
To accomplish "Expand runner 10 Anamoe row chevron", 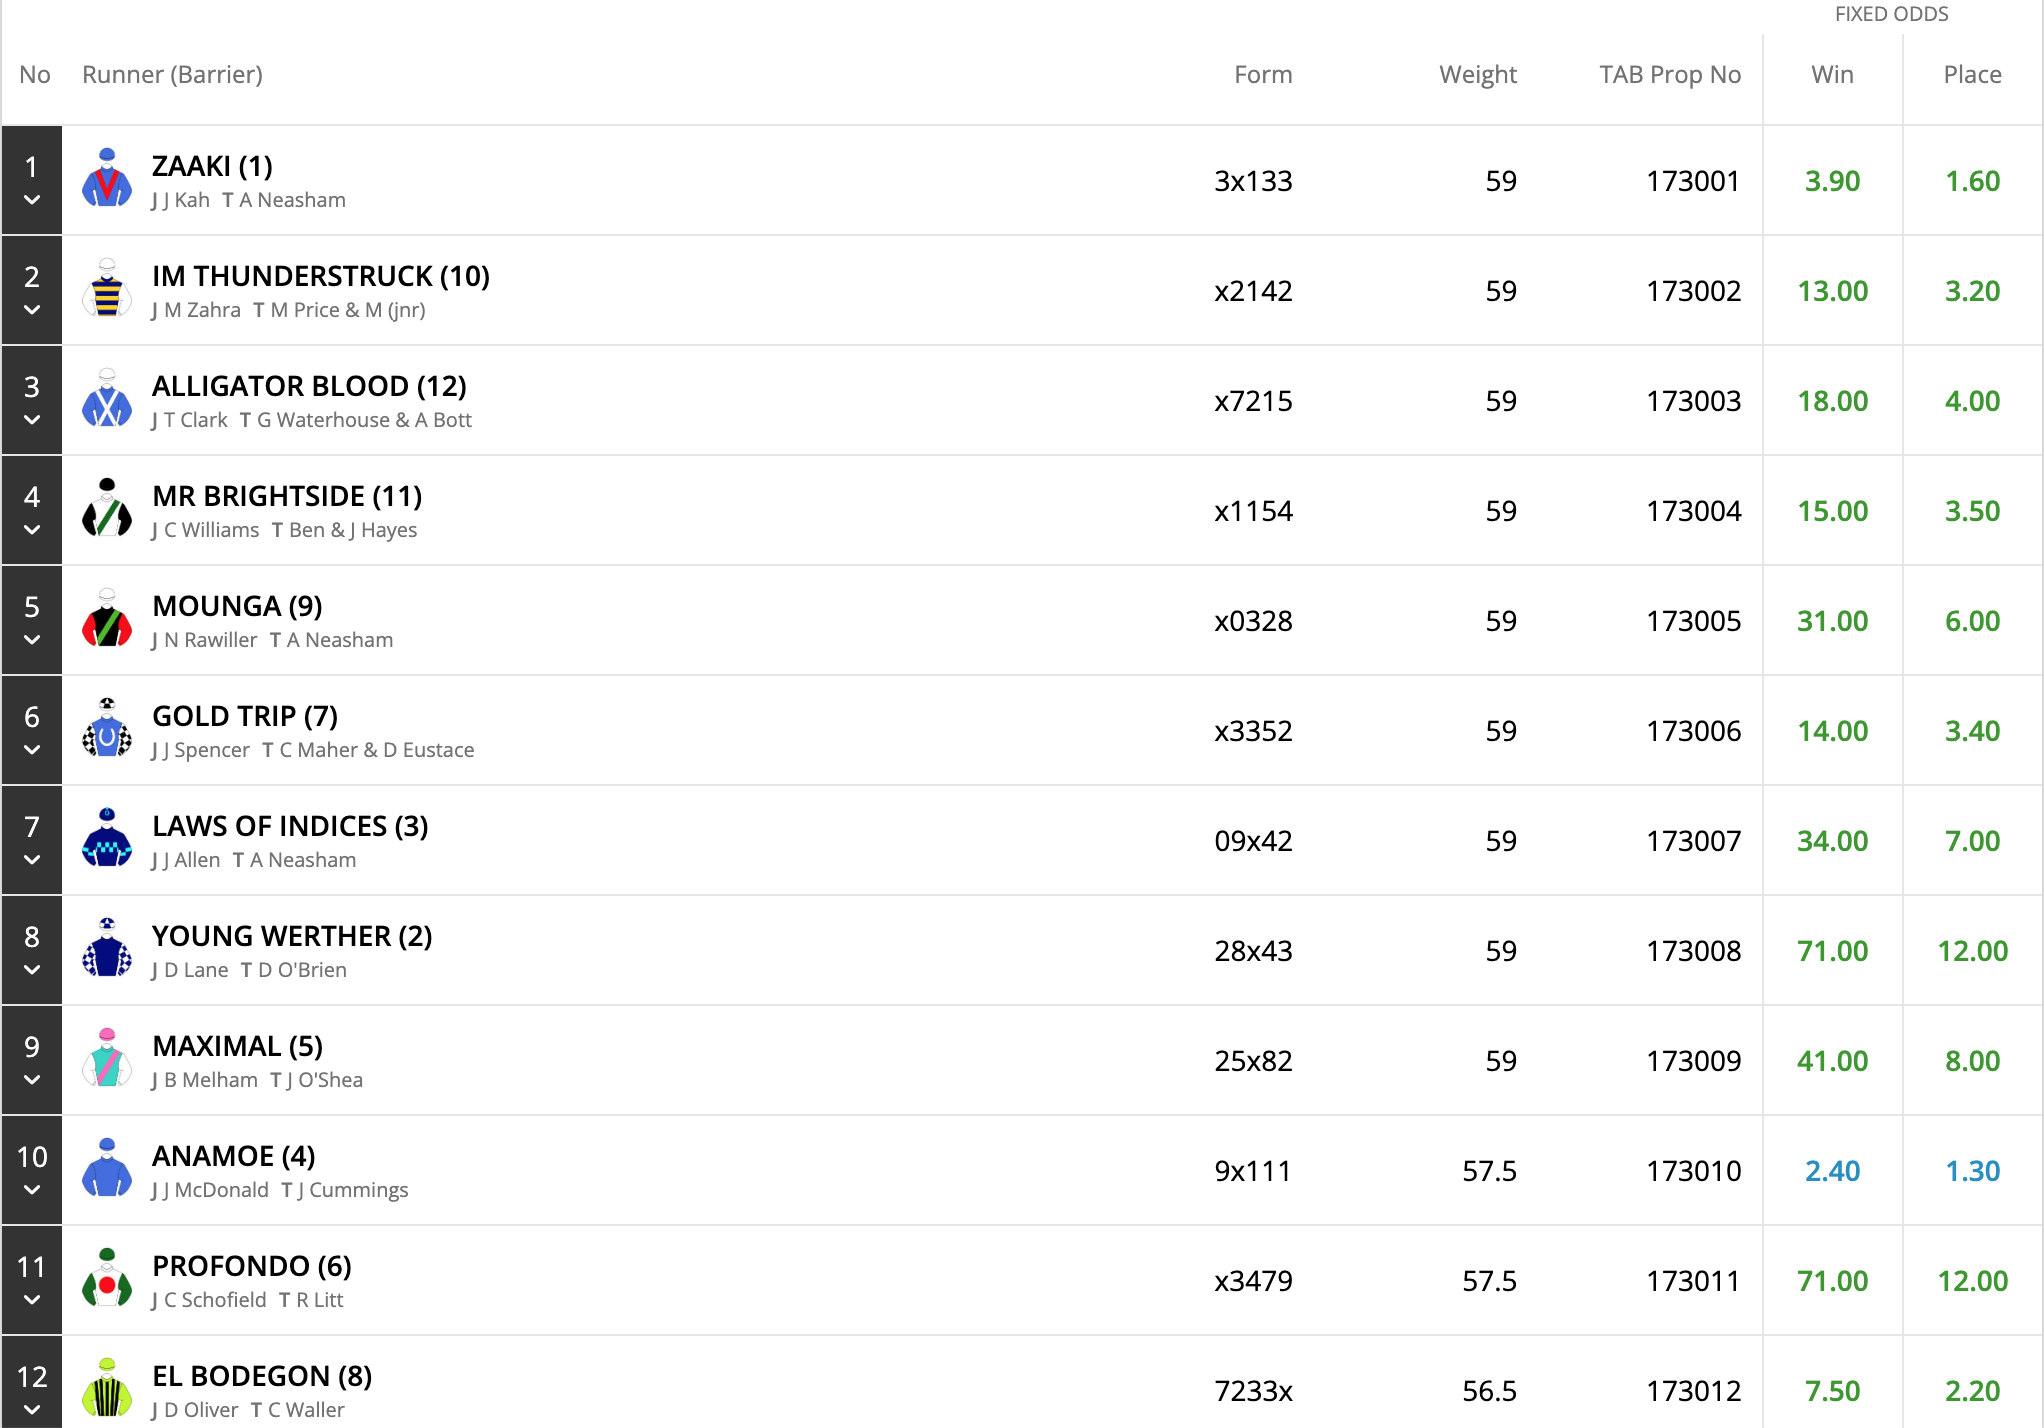I will (x=32, y=1190).
